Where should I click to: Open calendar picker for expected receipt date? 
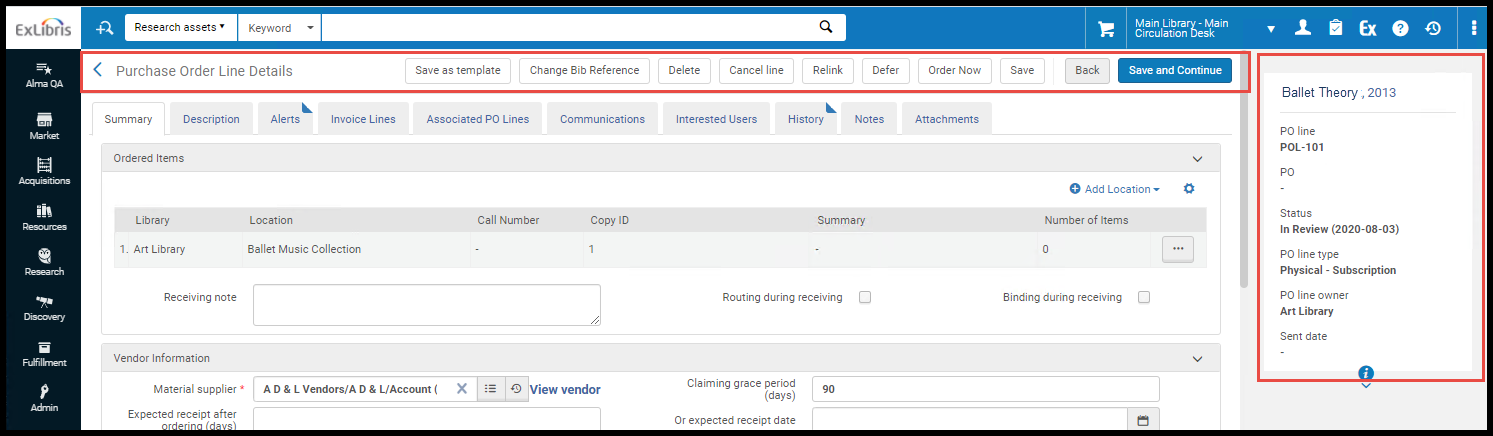1143,419
